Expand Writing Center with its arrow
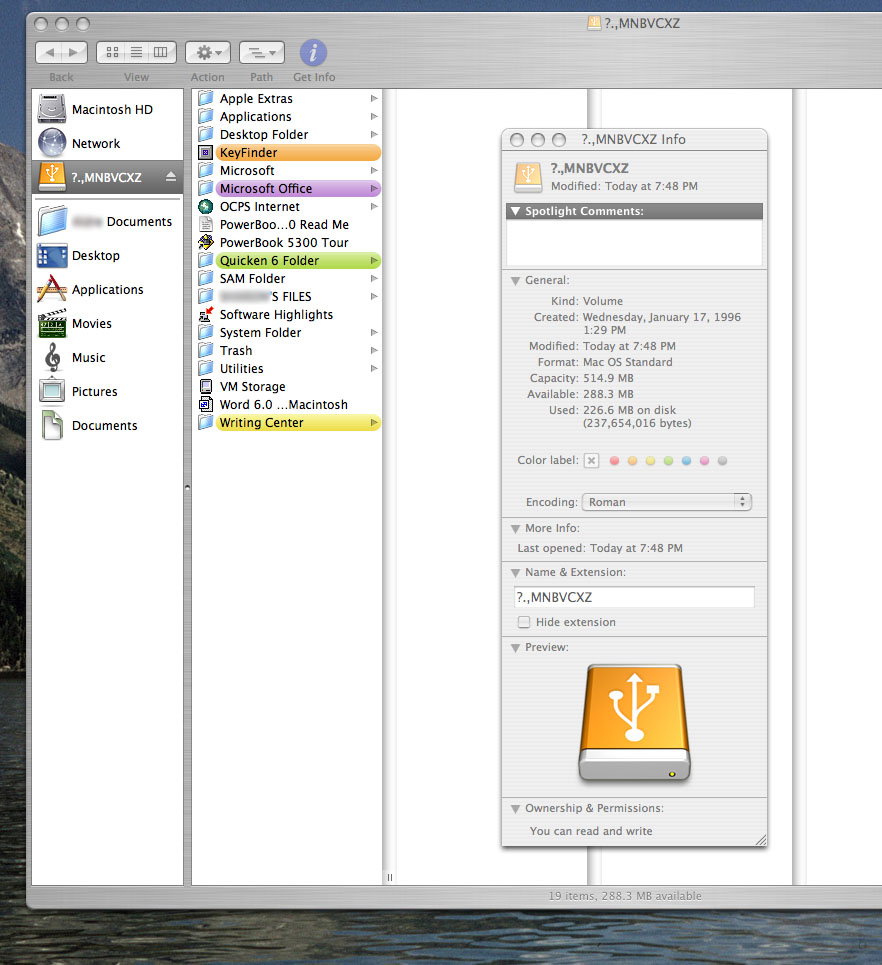This screenshot has width=882, height=965. click(x=374, y=422)
